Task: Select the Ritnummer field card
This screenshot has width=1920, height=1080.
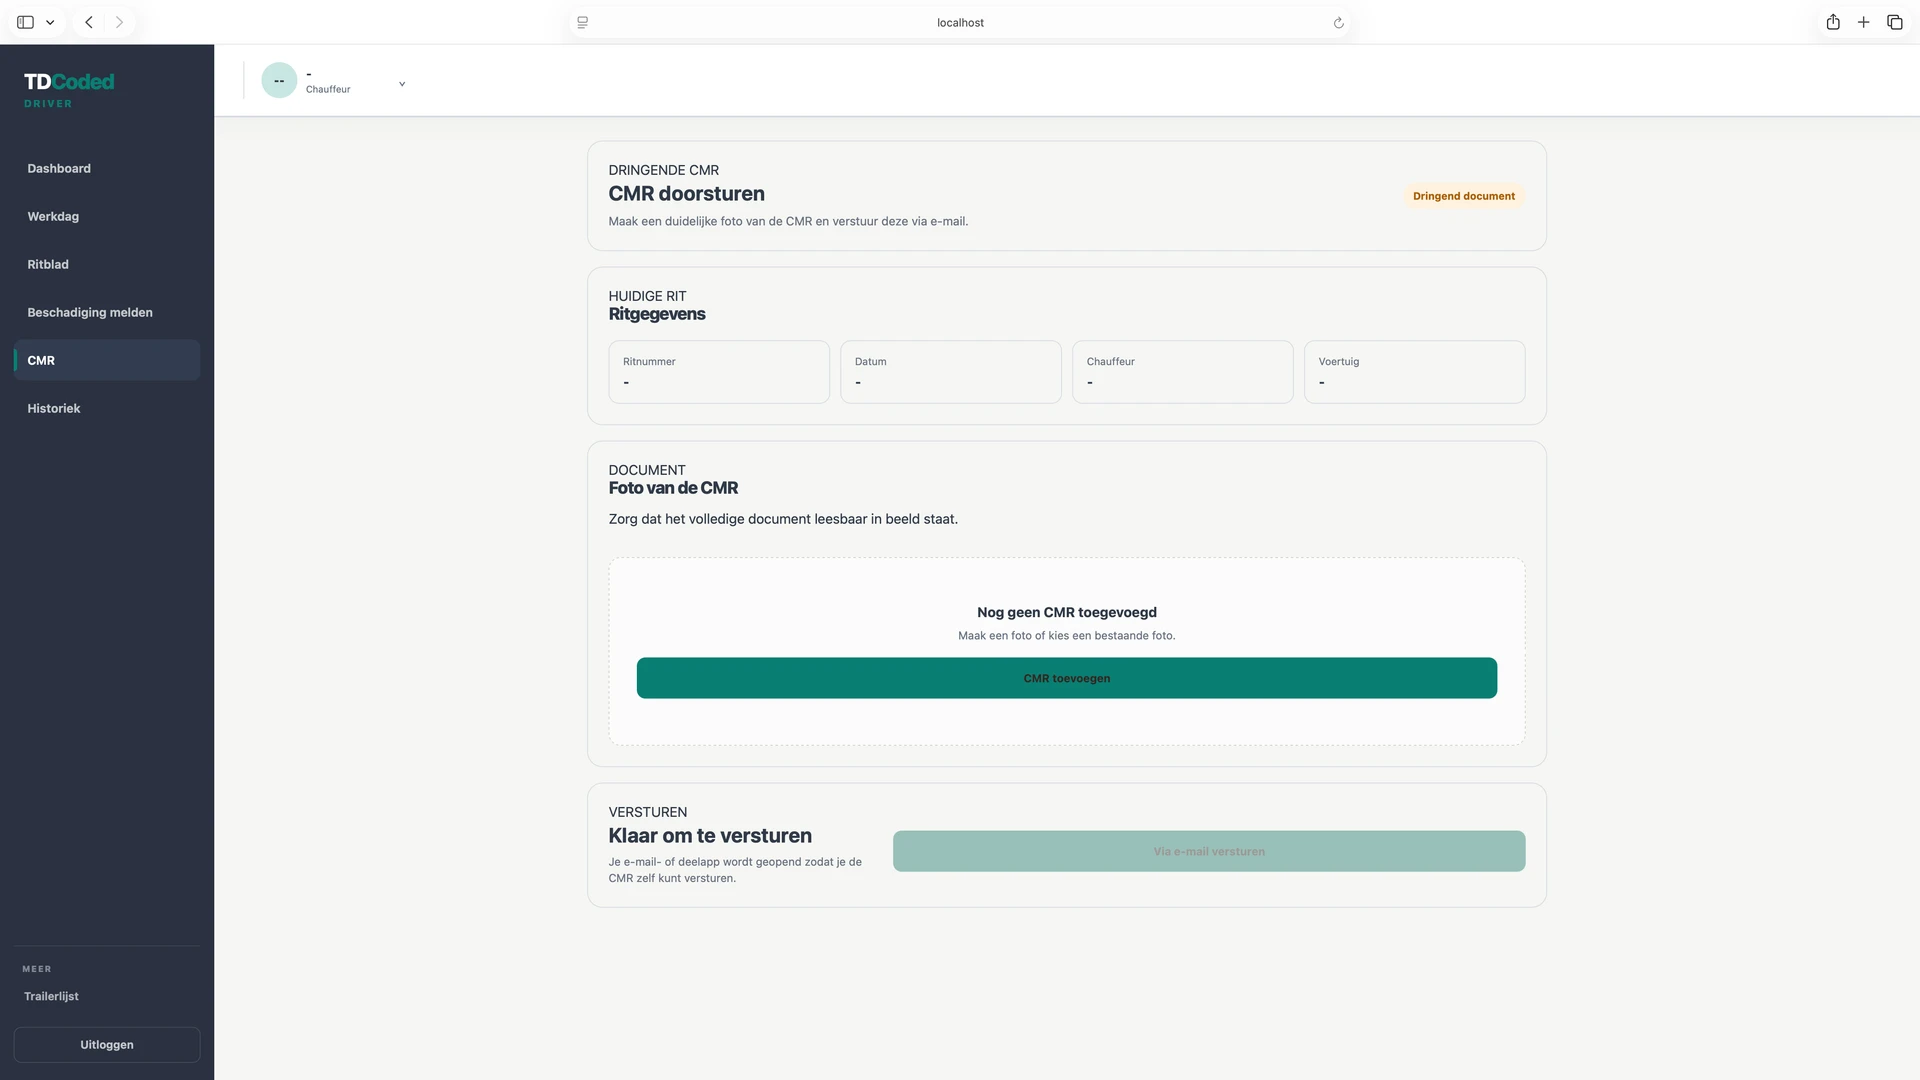Action: pyautogui.click(x=719, y=372)
